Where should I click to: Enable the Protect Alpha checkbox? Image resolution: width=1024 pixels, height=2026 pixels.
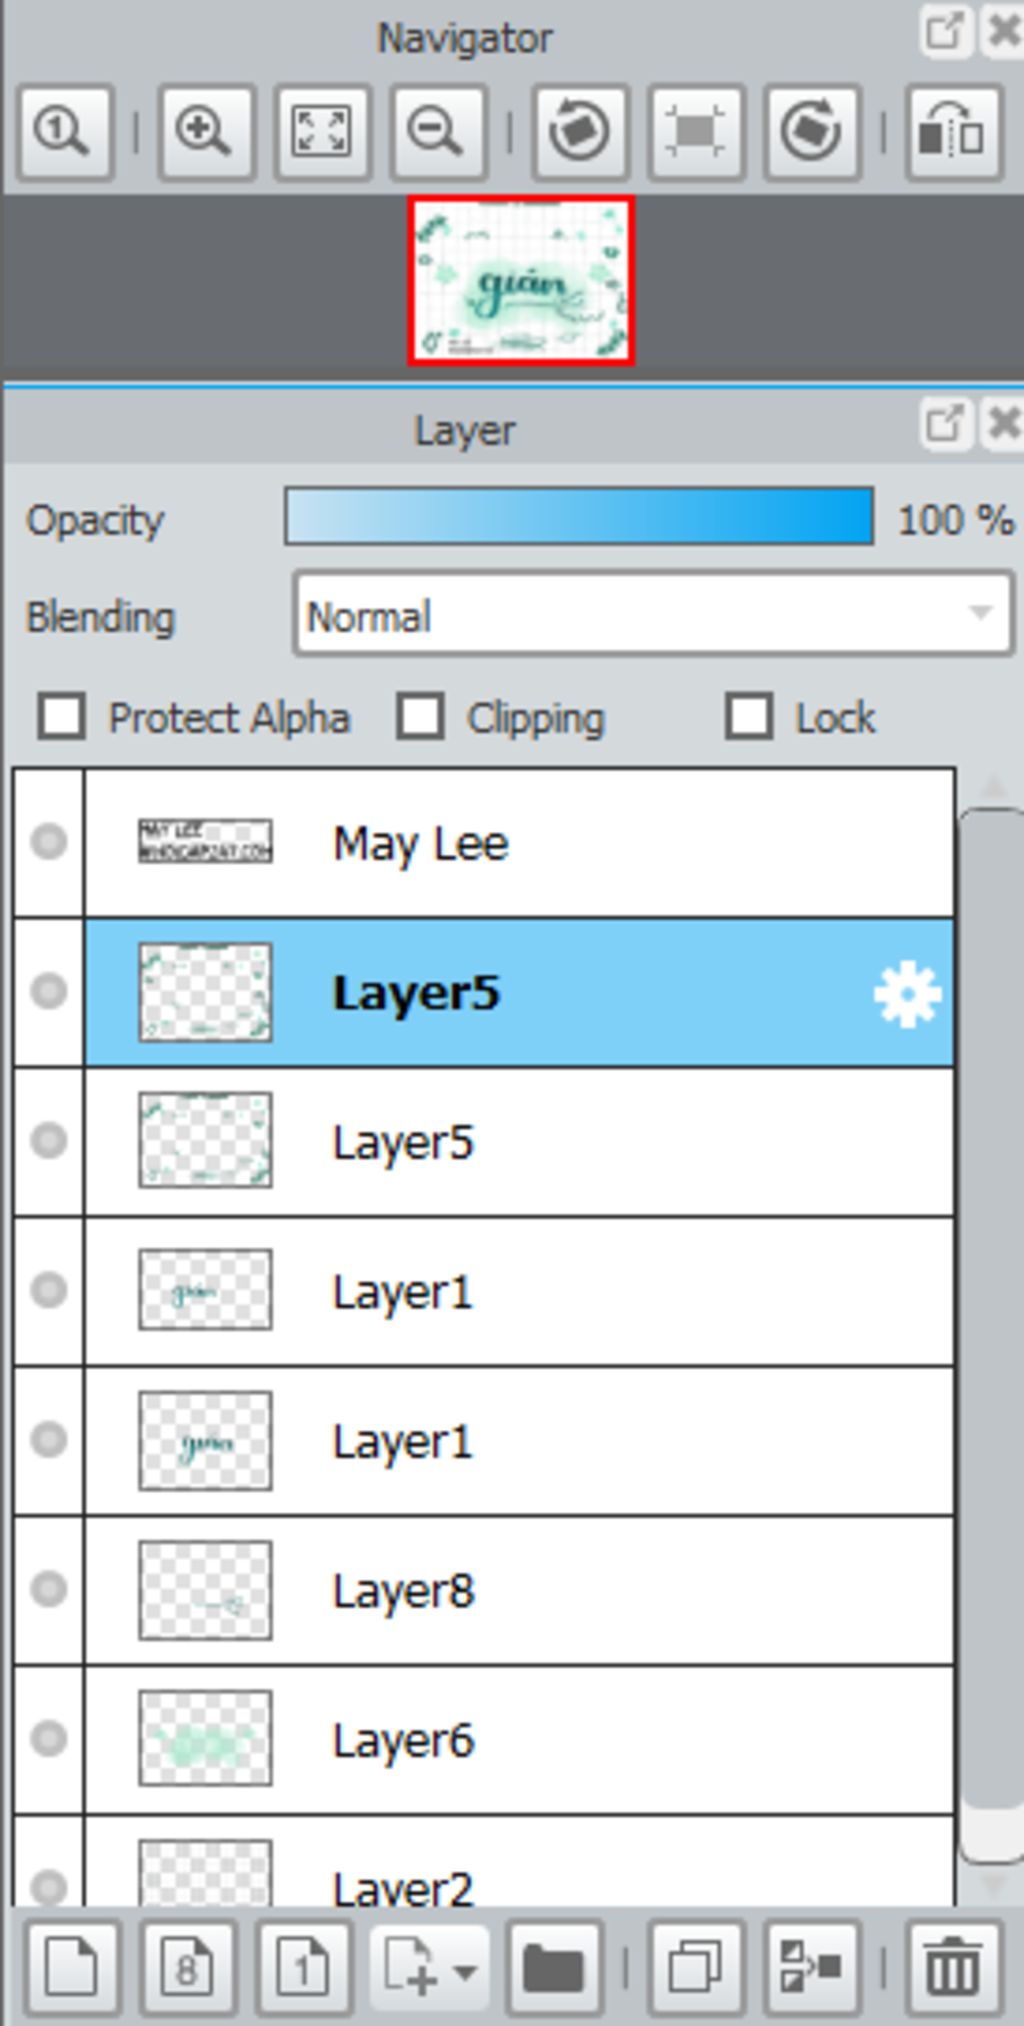(61, 717)
